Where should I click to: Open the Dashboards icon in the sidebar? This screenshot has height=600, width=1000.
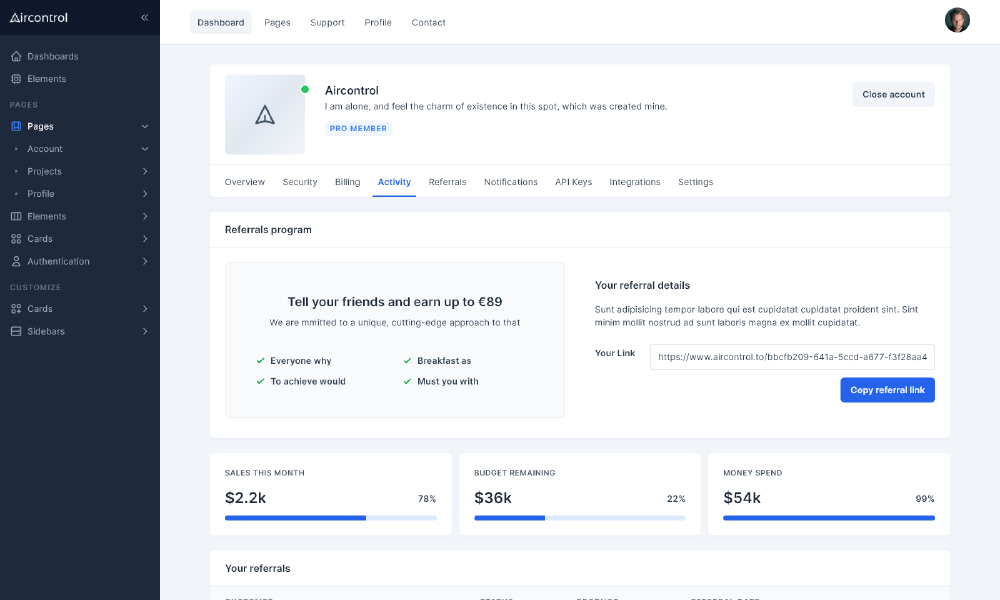point(14,56)
